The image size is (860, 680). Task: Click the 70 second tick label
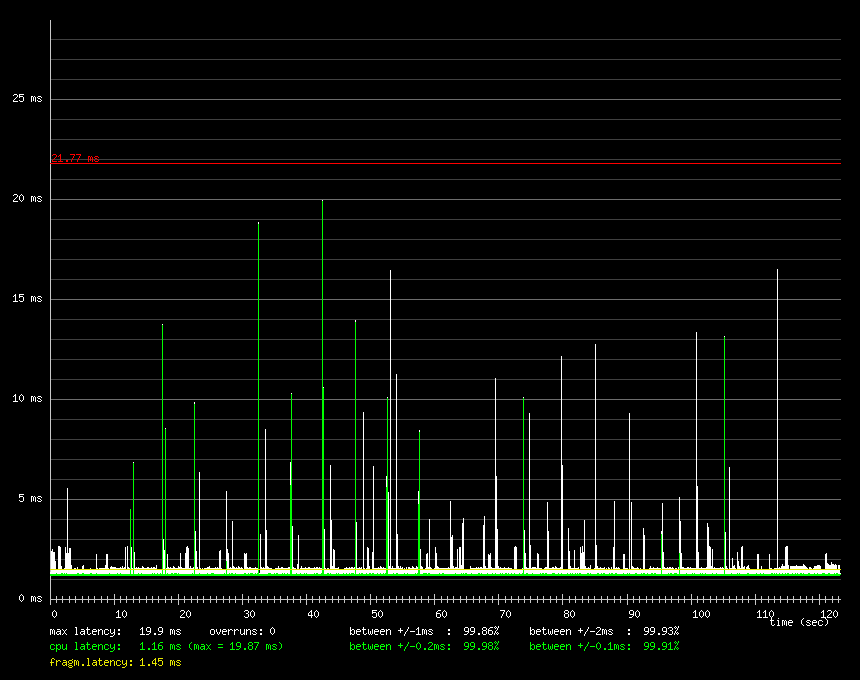point(506,614)
